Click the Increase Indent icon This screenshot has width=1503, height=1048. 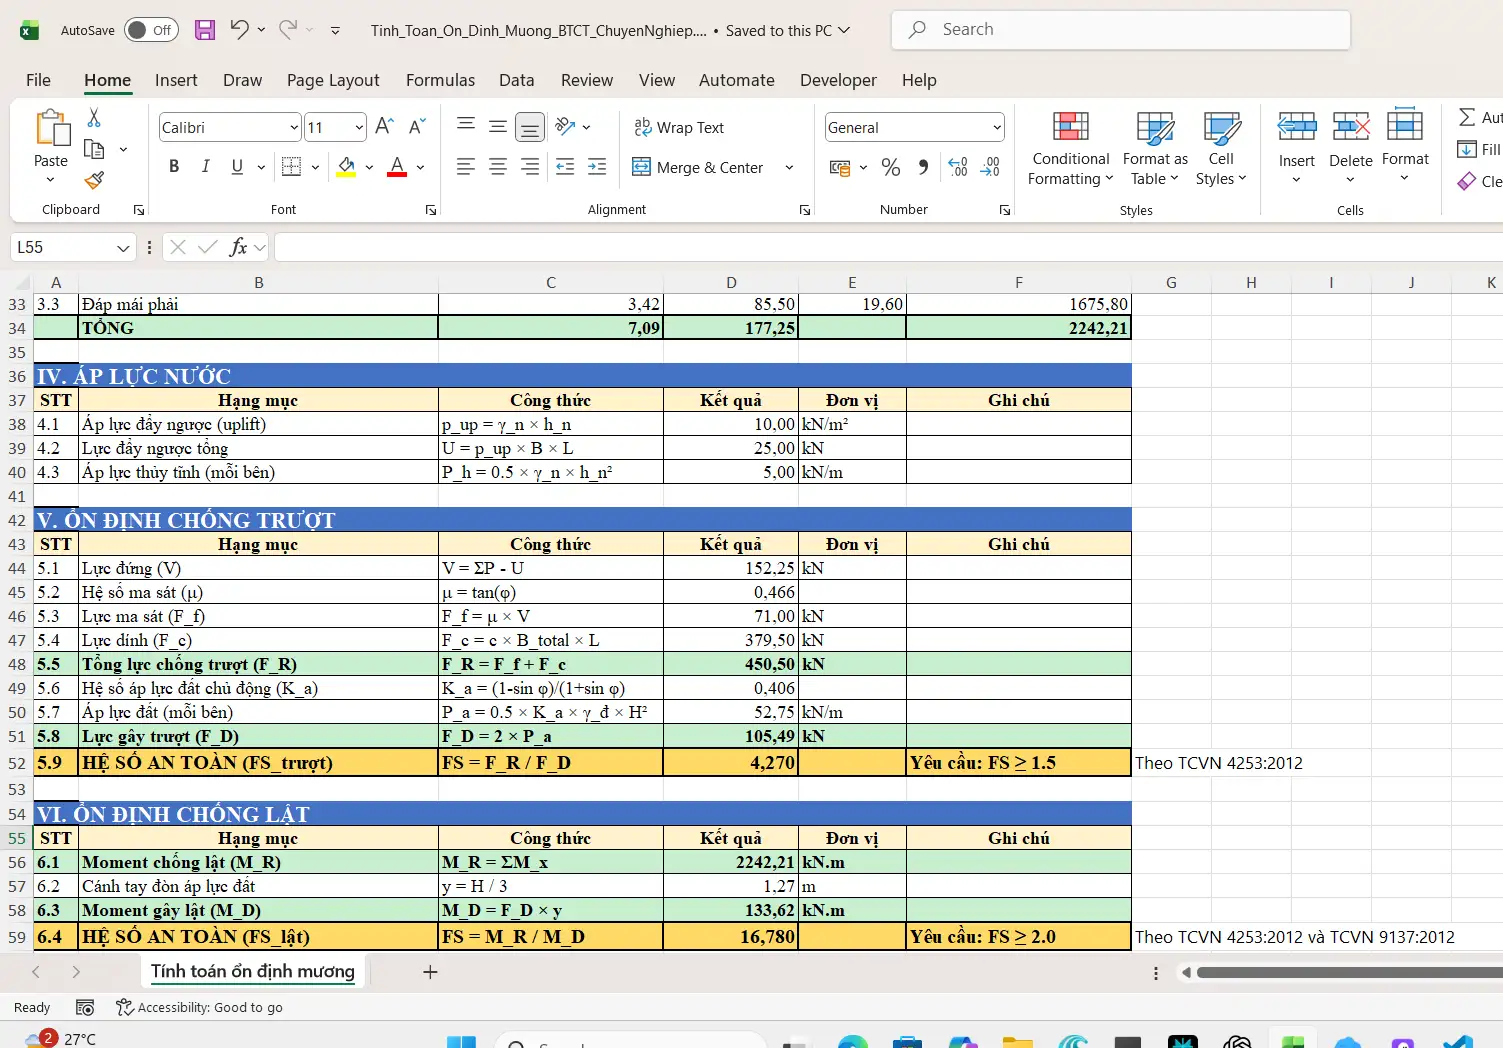597,168
